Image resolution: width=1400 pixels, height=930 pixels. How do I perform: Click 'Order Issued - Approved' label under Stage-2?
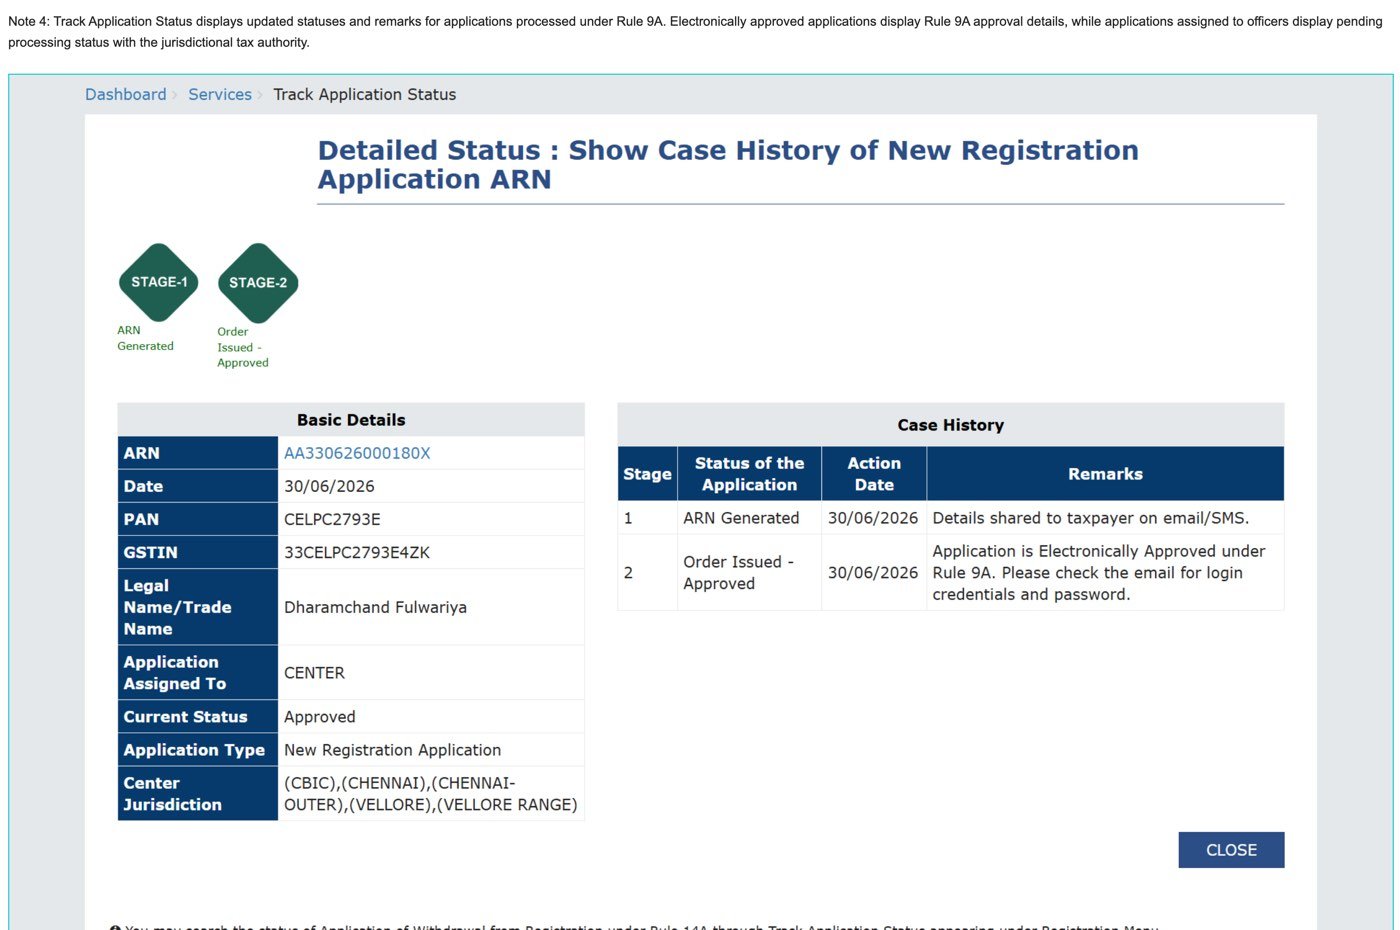tap(243, 347)
